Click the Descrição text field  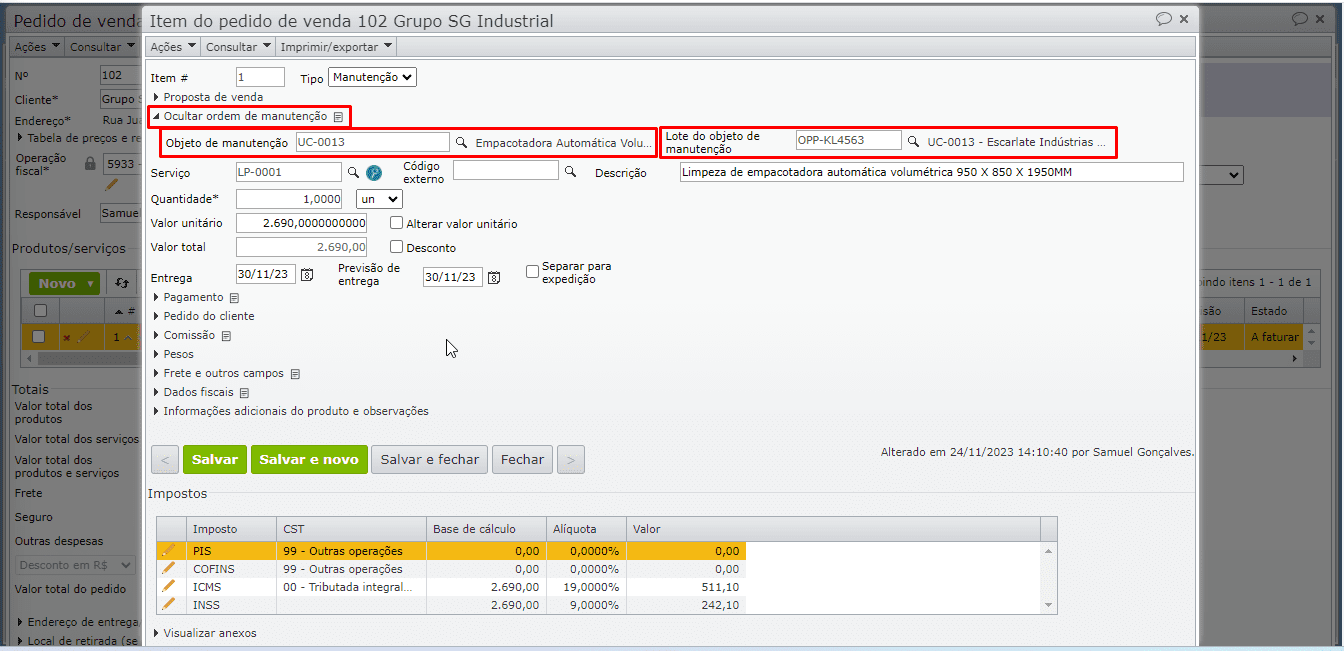931,172
